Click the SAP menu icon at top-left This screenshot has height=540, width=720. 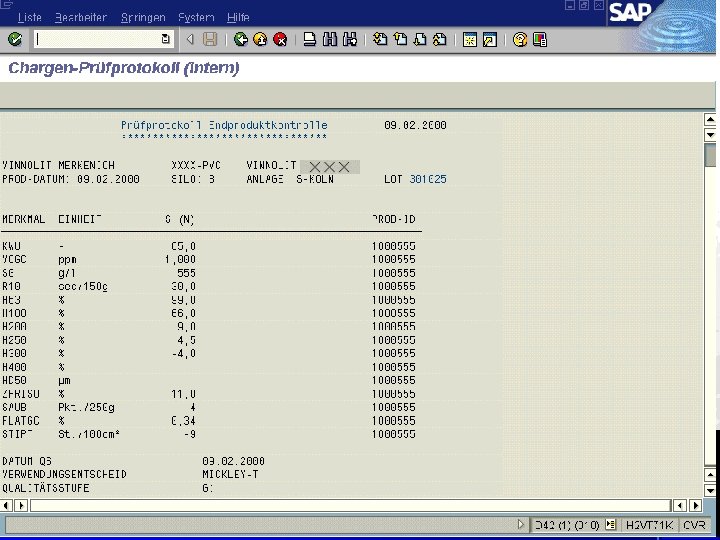click(6, 5)
